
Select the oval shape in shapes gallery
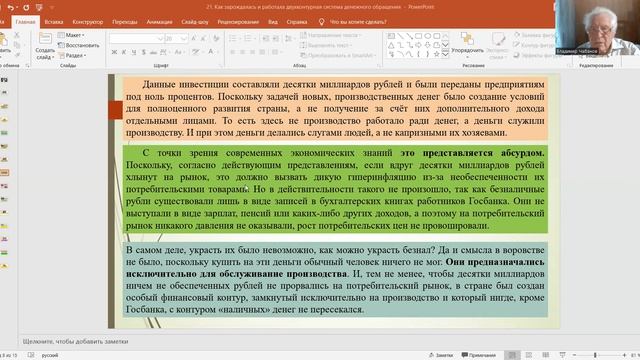[427, 36]
